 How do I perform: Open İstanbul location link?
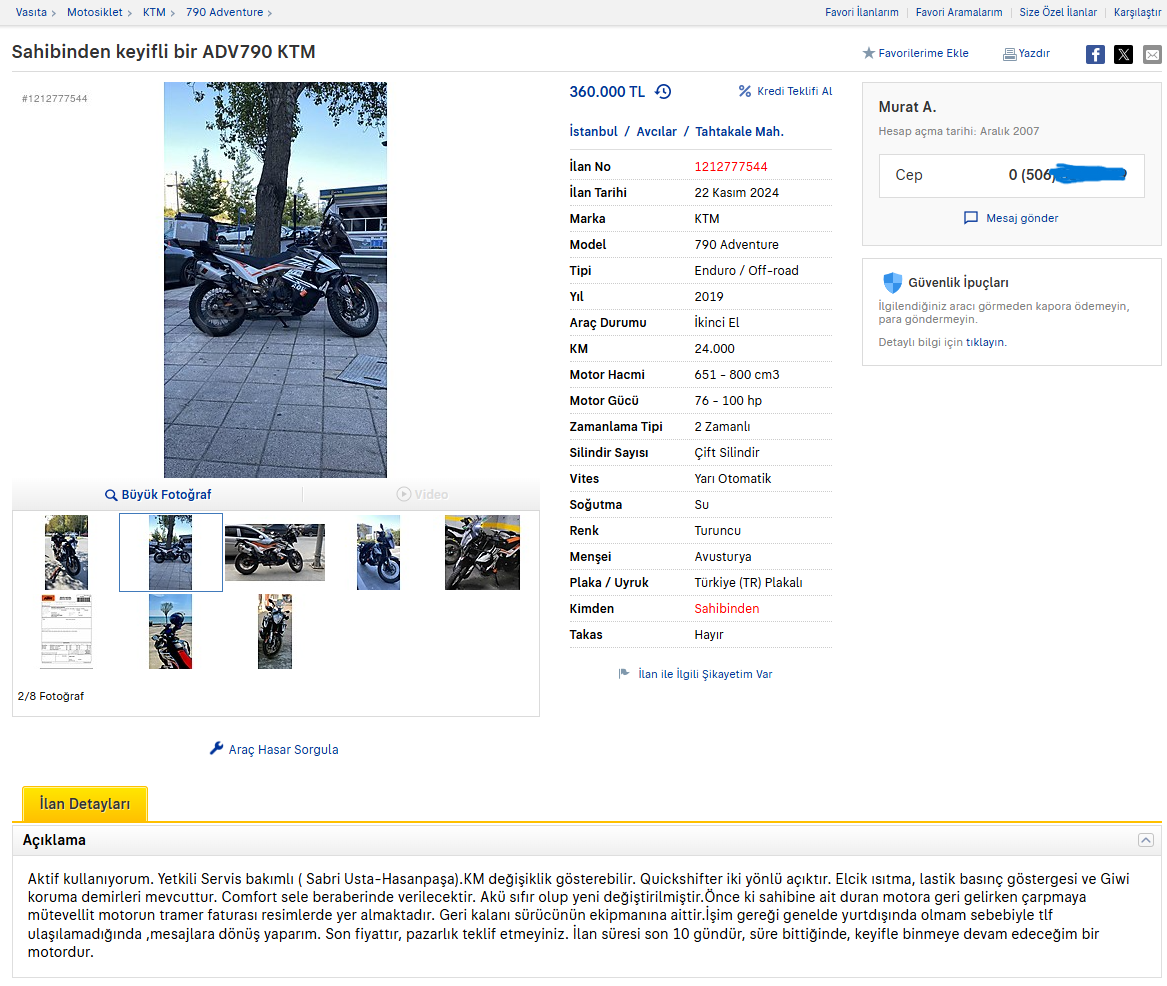[593, 132]
